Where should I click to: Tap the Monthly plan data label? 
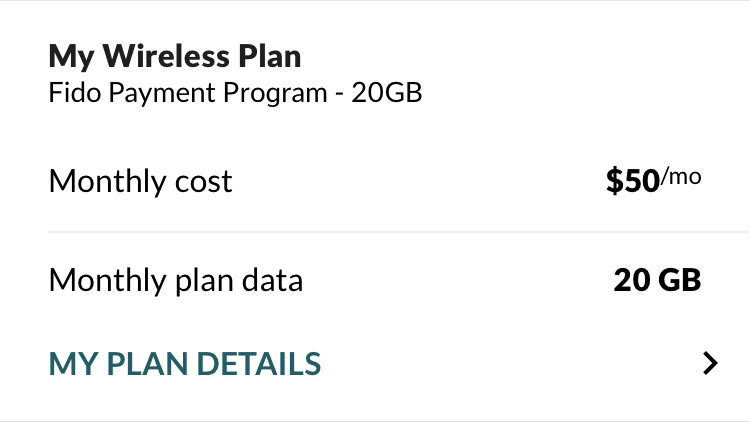click(175, 281)
